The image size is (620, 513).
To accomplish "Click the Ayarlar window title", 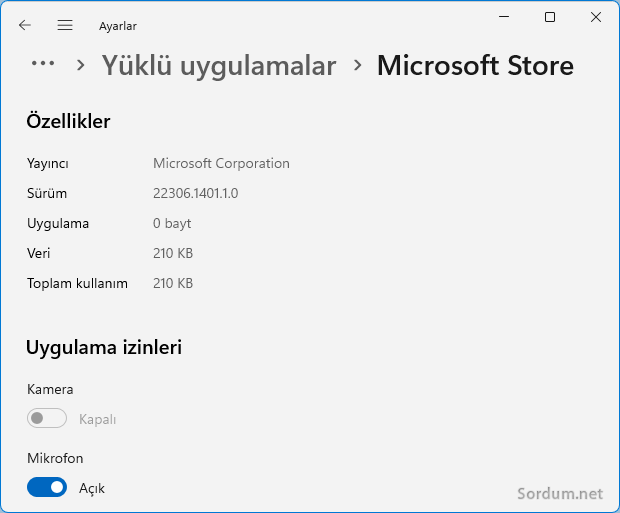I will pos(118,26).
